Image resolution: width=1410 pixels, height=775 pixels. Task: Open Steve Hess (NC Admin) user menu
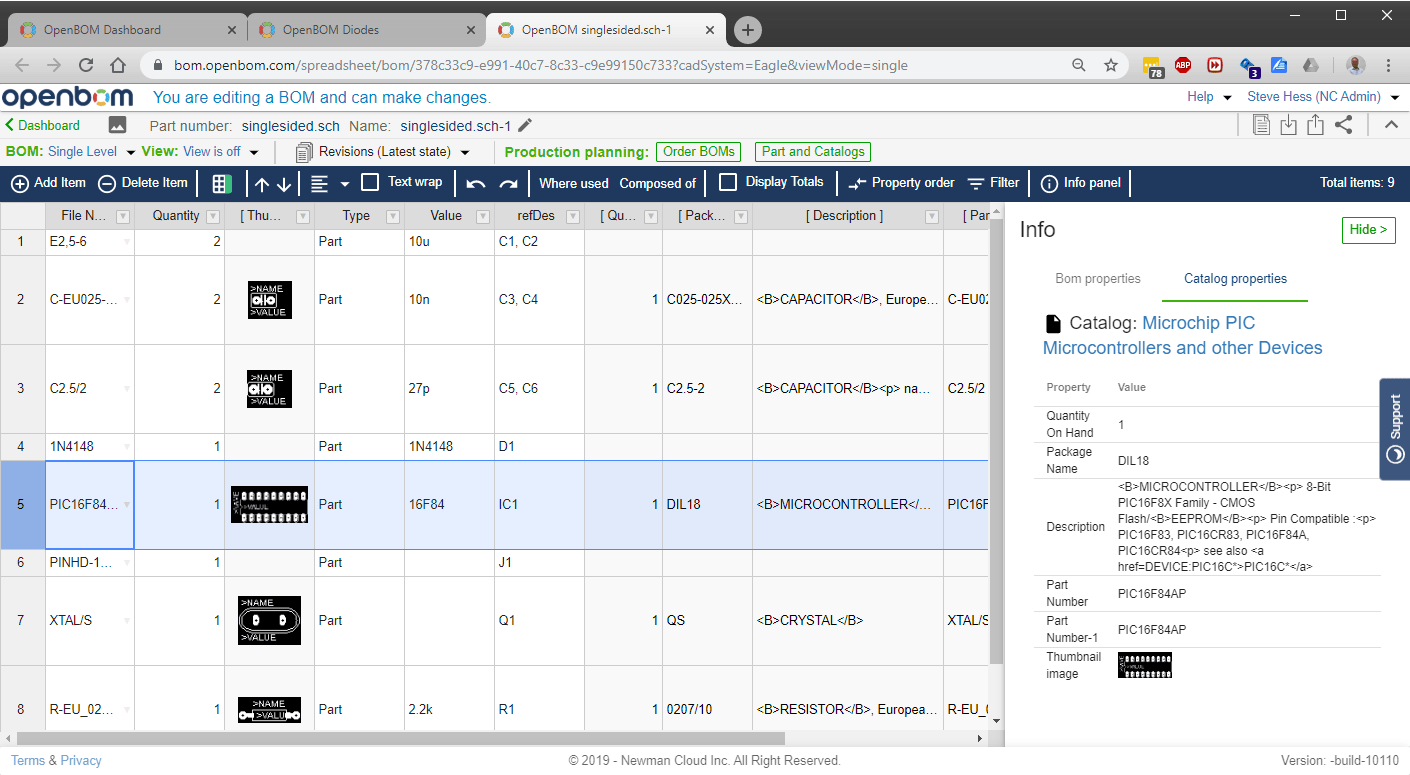click(x=1323, y=97)
